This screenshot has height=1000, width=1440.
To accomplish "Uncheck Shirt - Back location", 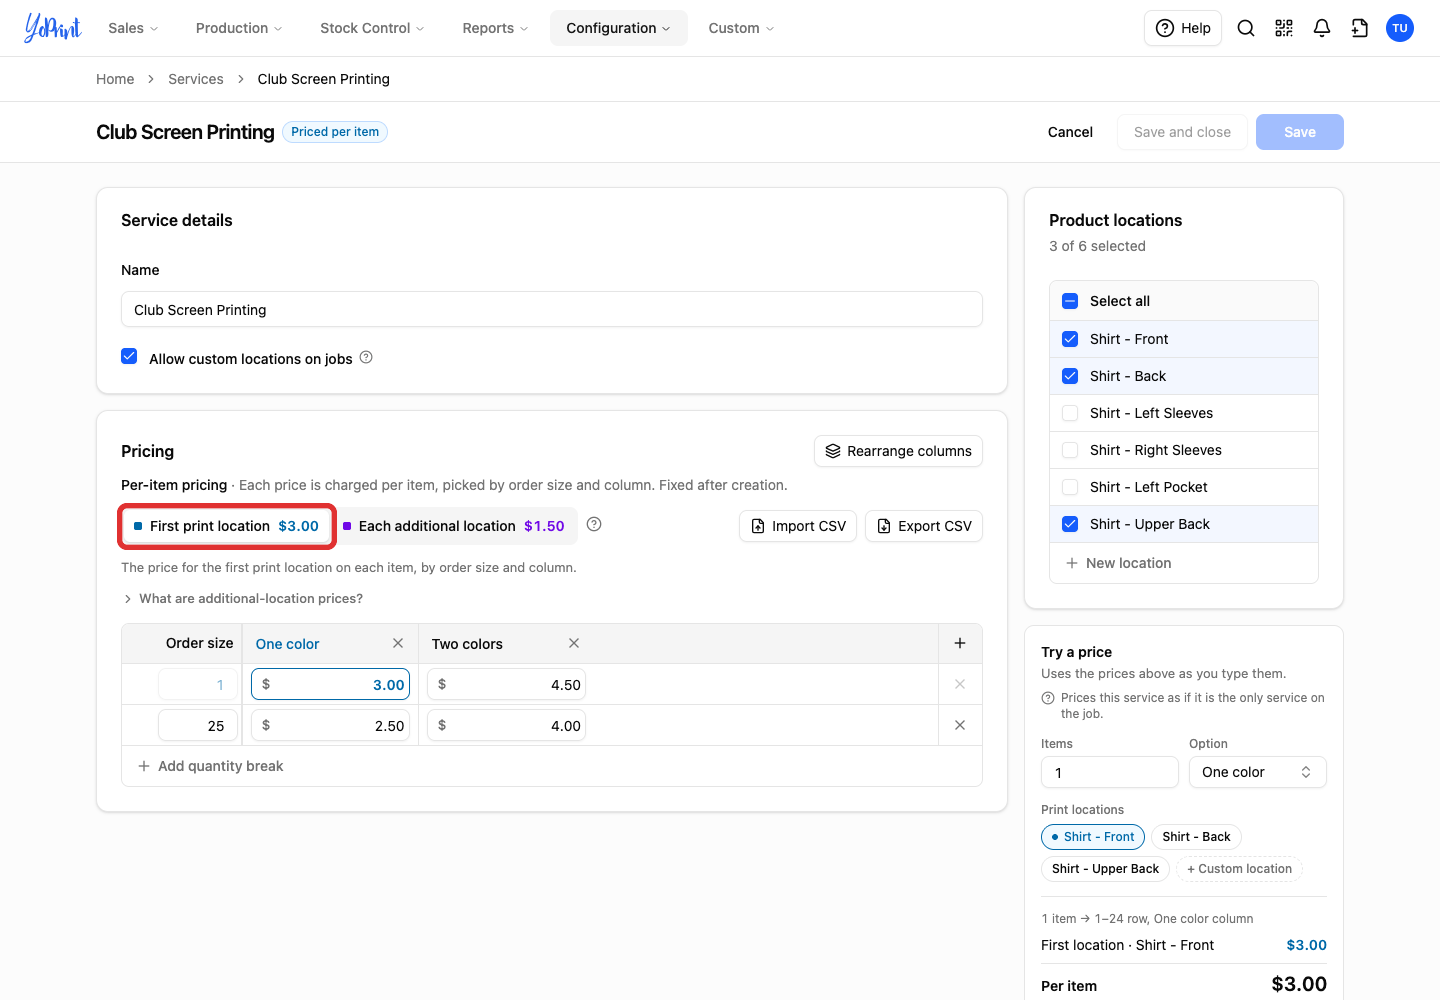I will 1070,376.
